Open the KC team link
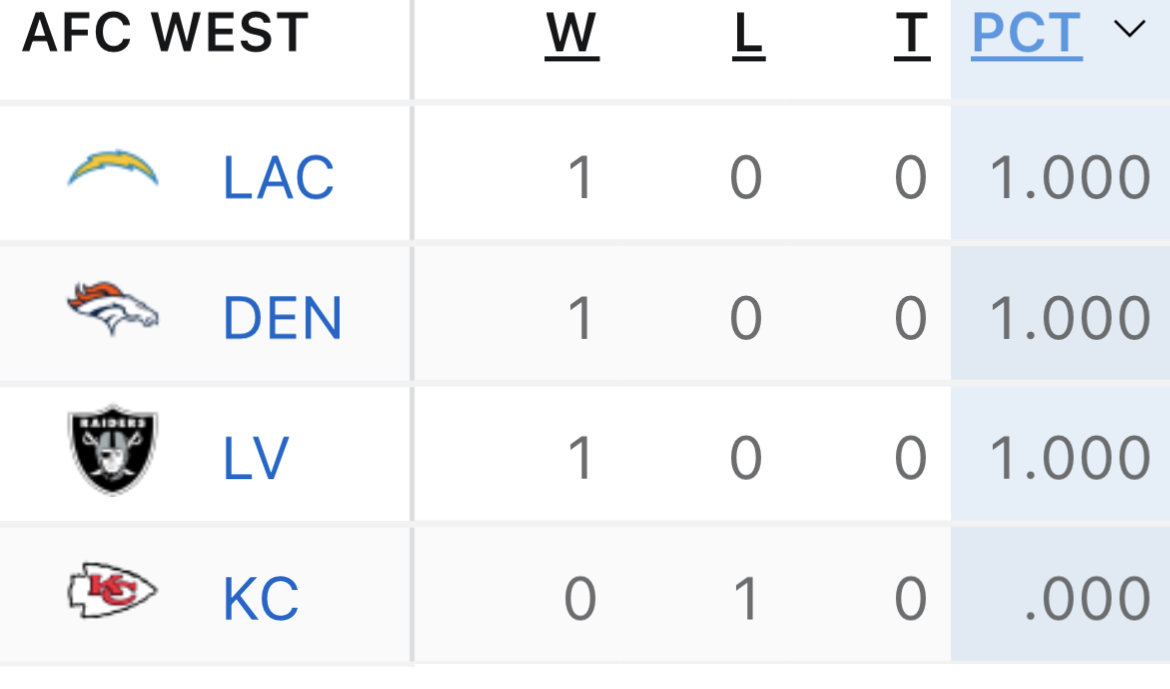This screenshot has height=689, width=1170. [x=261, y=599]
